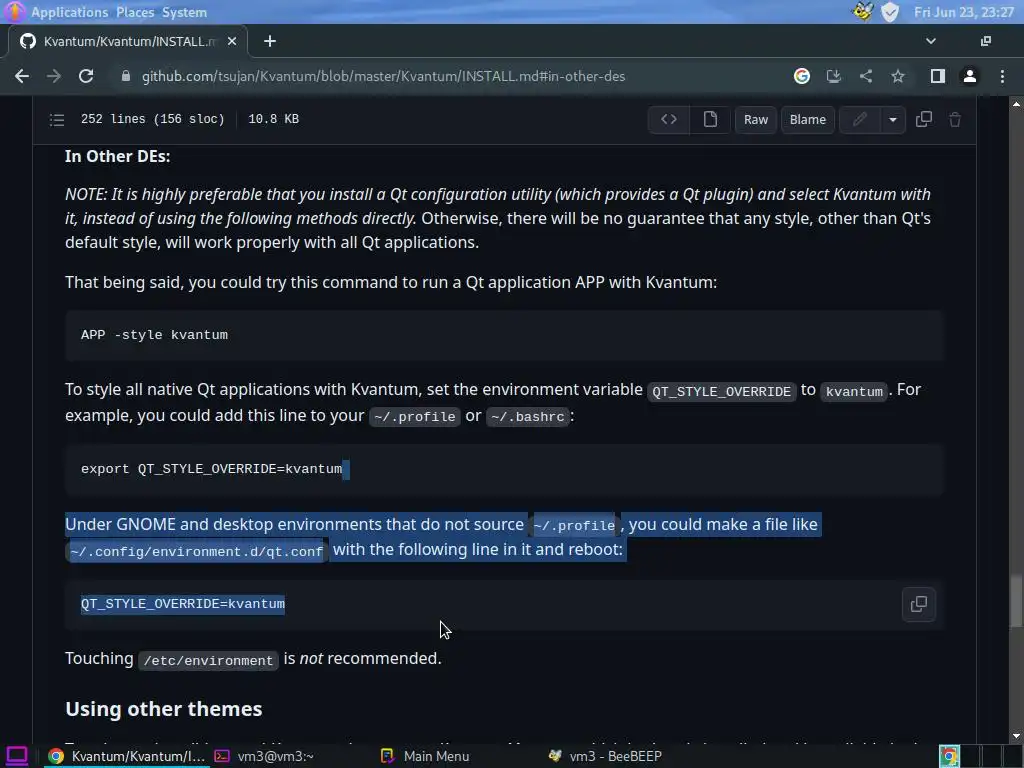This screenshot has height=768, width=1024.
Task: Select the Kvantum/INSTALL.md browser tab
Action: tap(128, 41)
